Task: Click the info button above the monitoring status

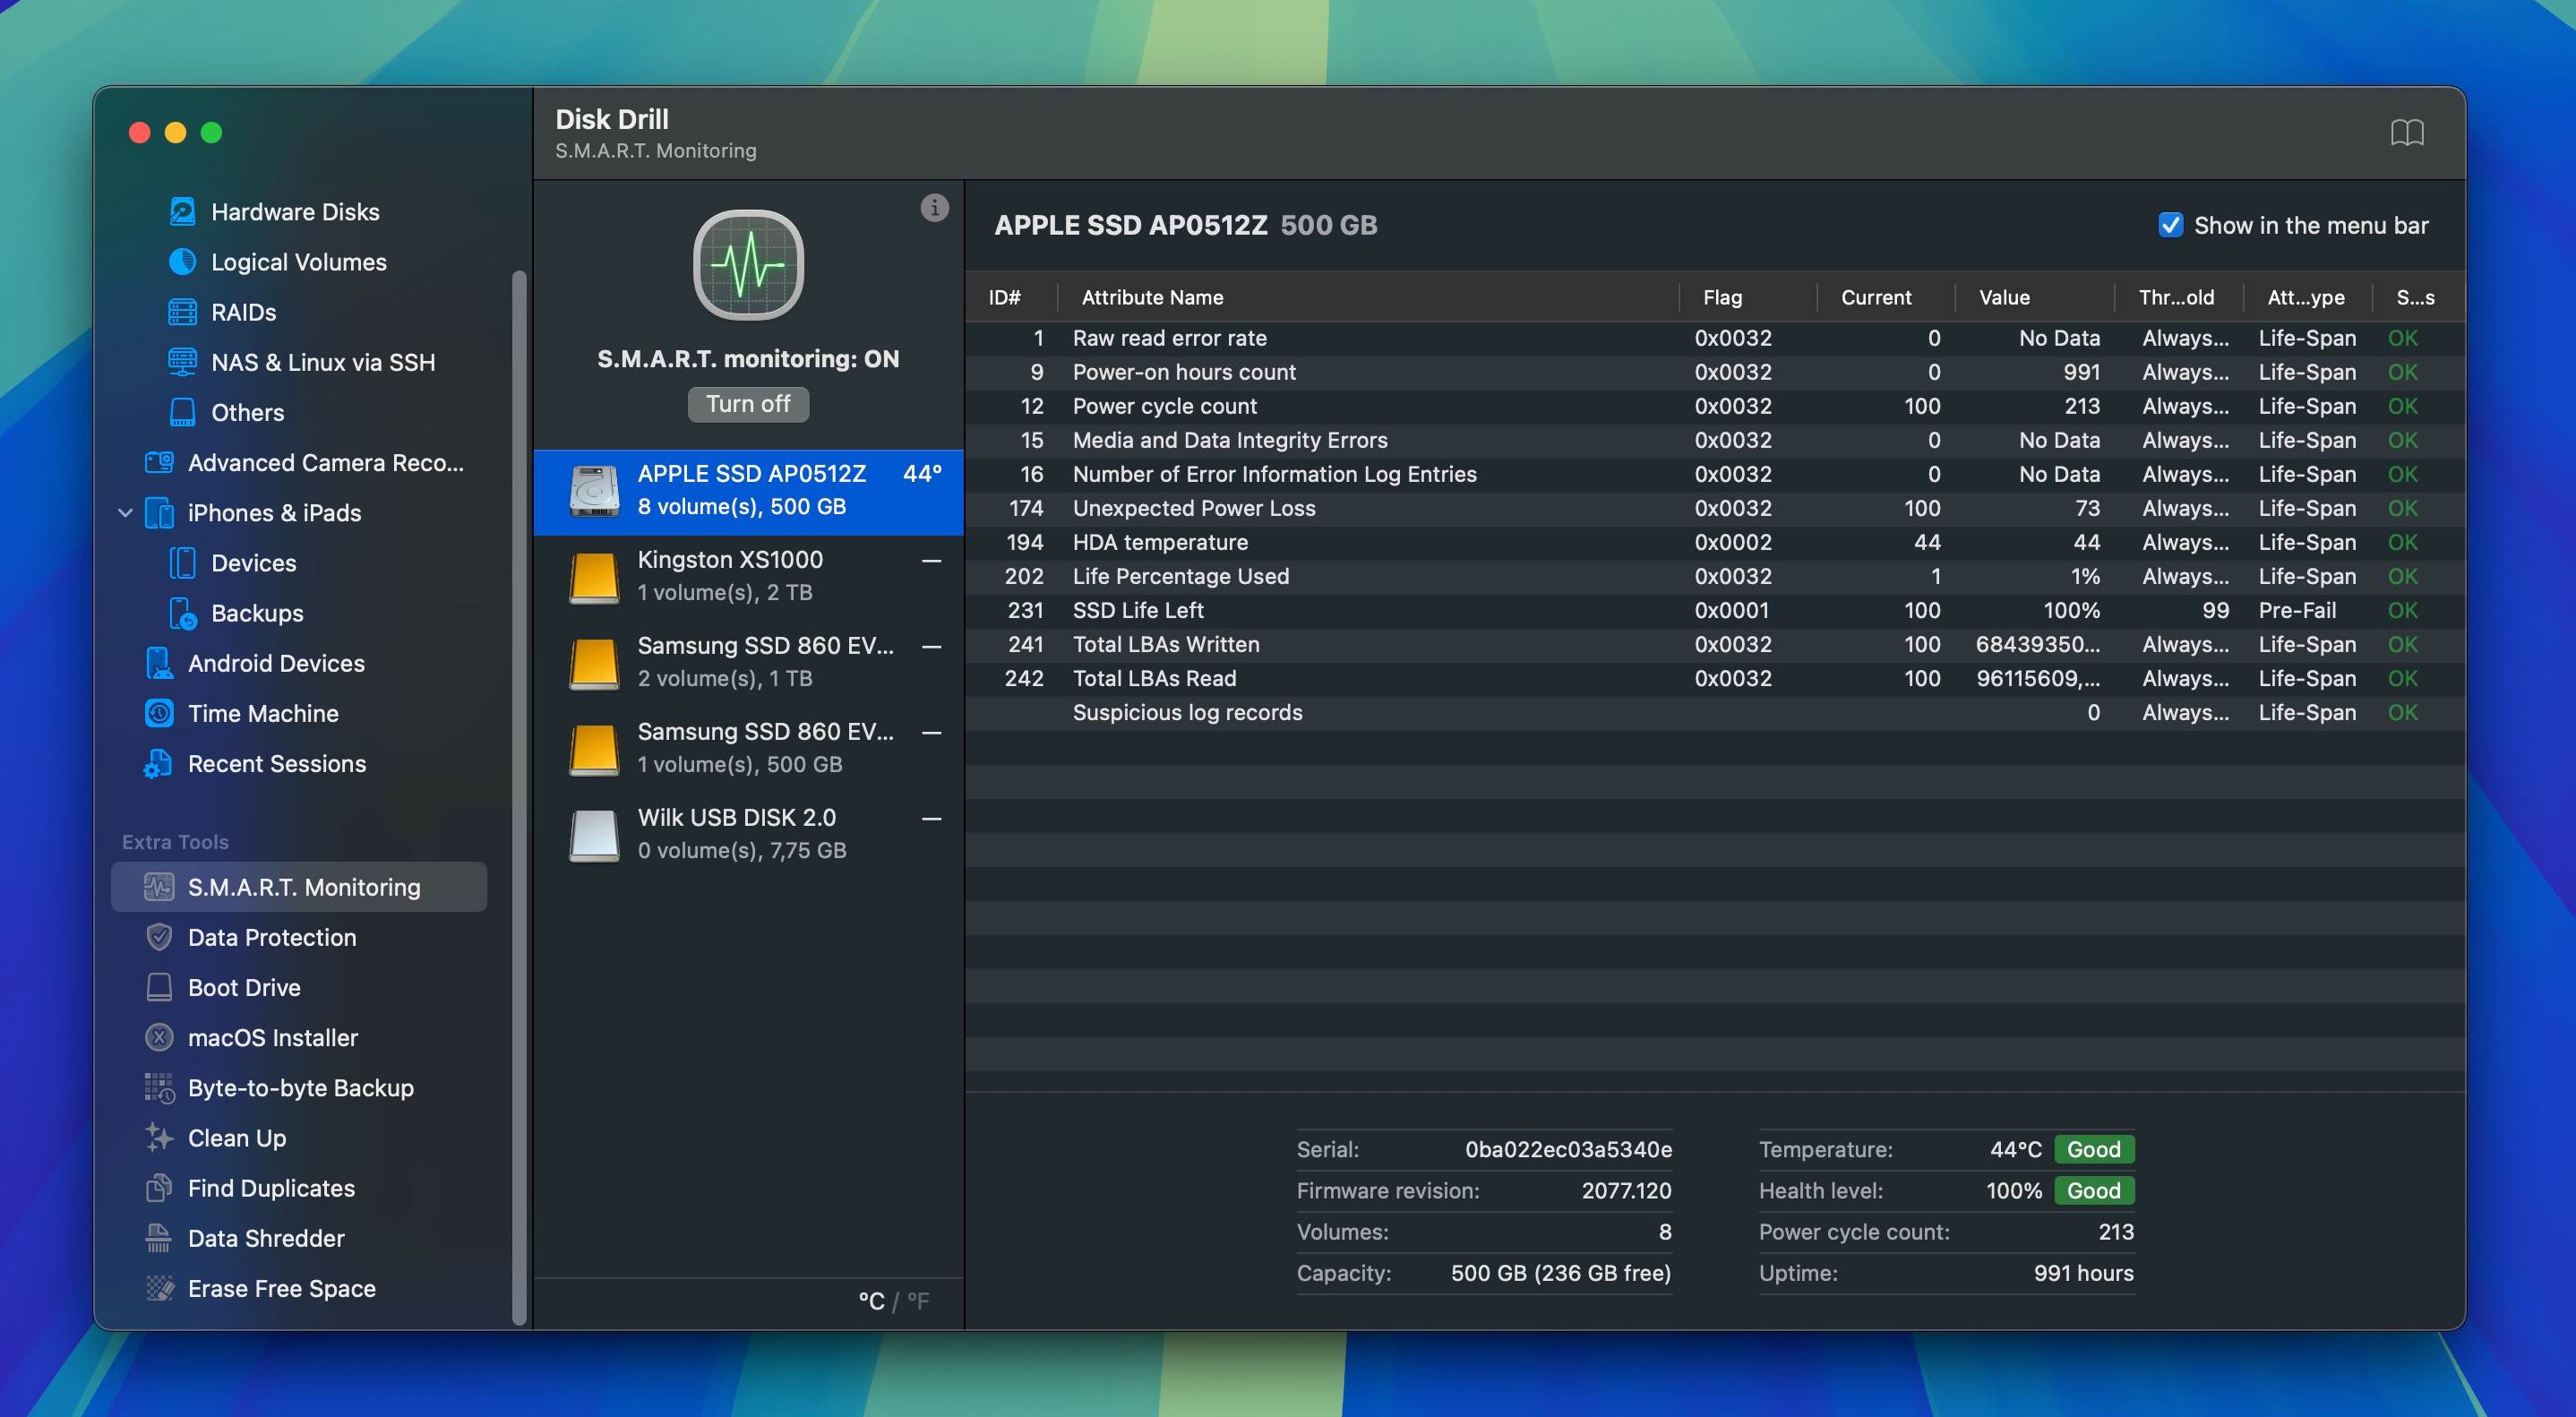Action: (934, 209)
